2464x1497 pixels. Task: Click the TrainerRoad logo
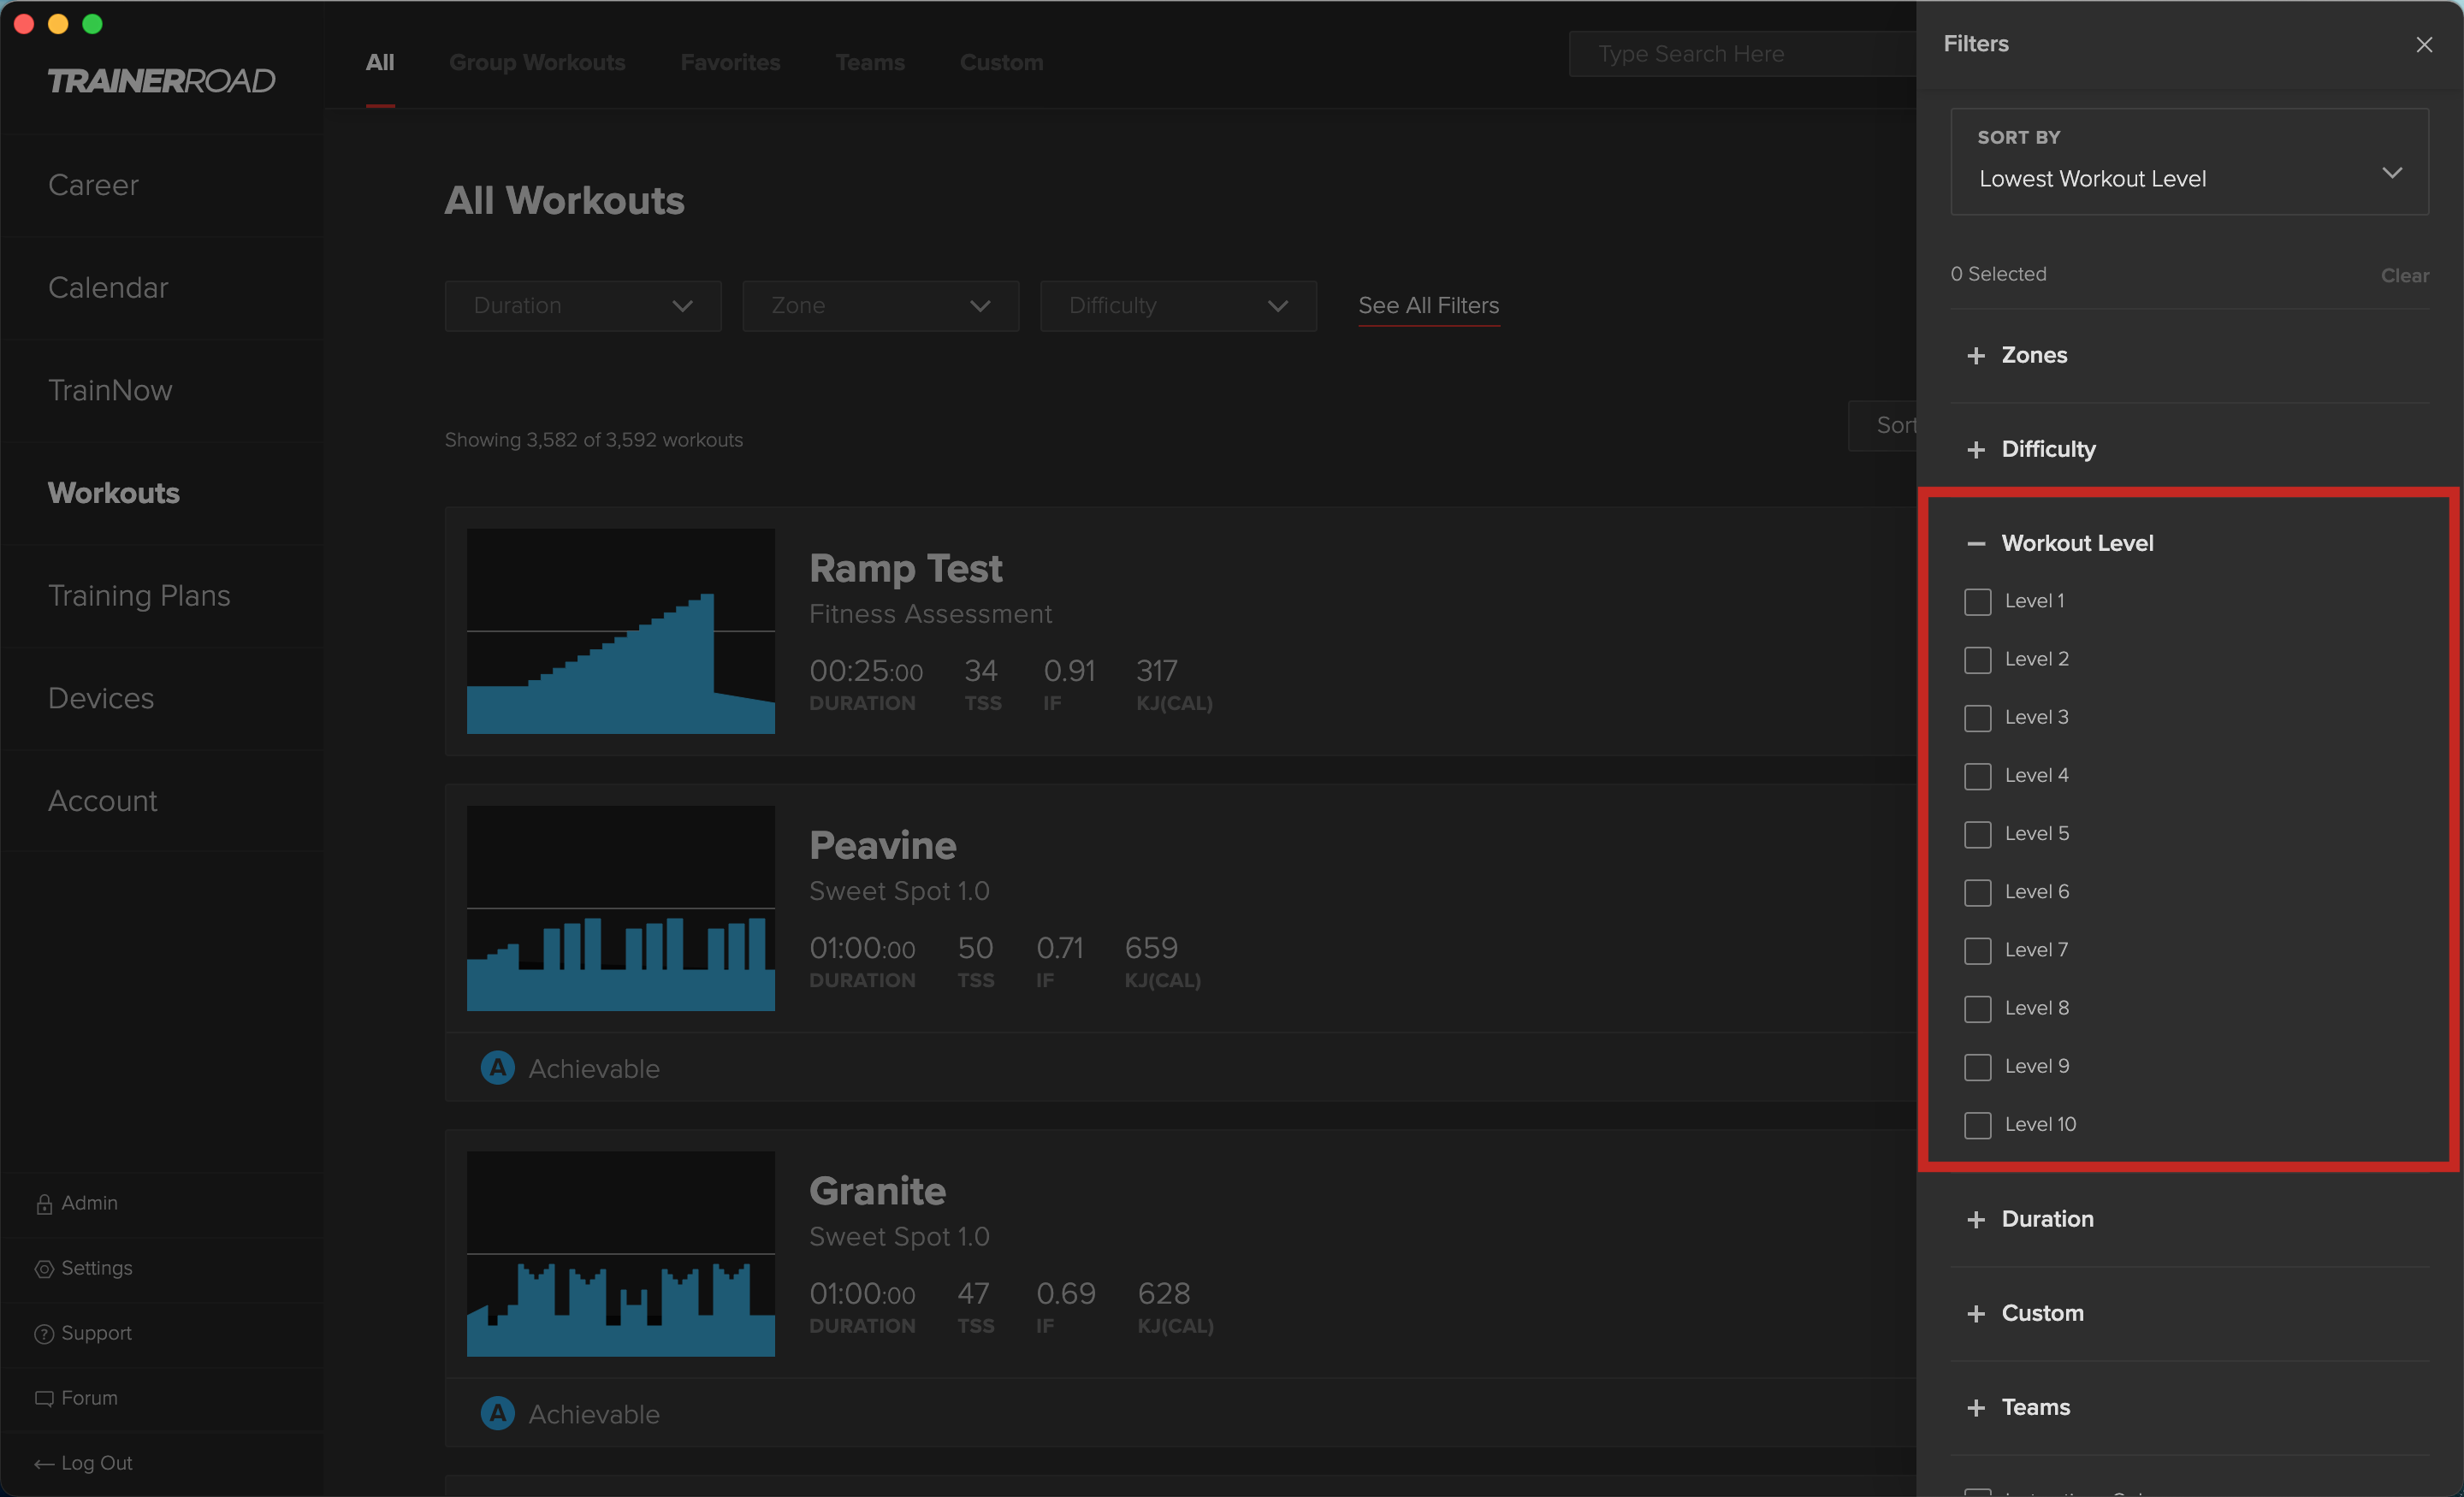coord(161,81)
